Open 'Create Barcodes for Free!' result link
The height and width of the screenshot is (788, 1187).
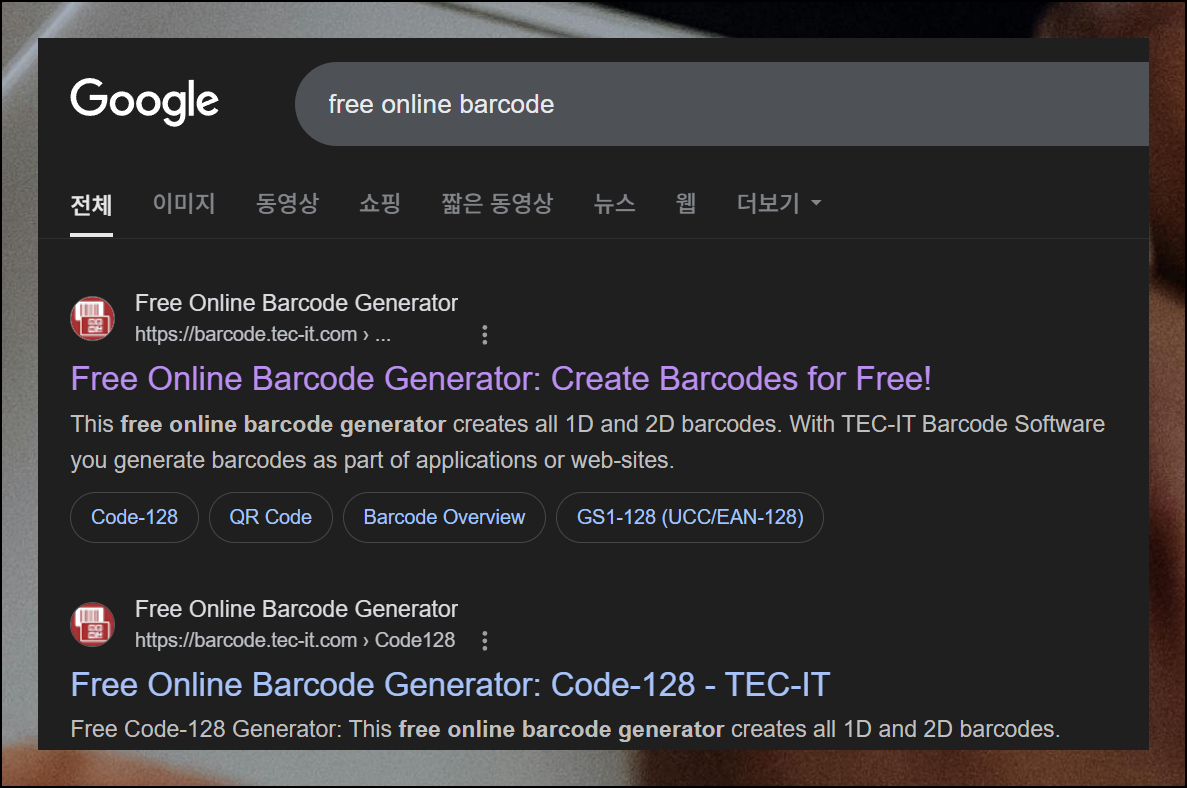click(500, 378)
